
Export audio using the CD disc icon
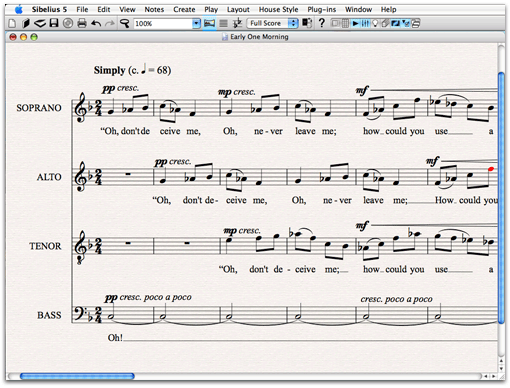(x=68, y=23)
